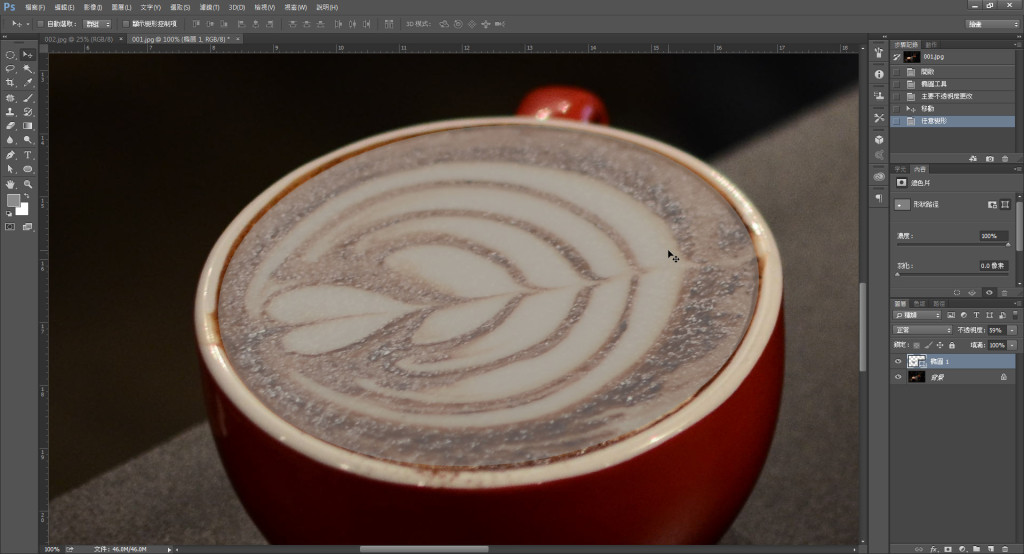
Task: Open the blend mode dropdown (正常)
Action: (922, 329)
